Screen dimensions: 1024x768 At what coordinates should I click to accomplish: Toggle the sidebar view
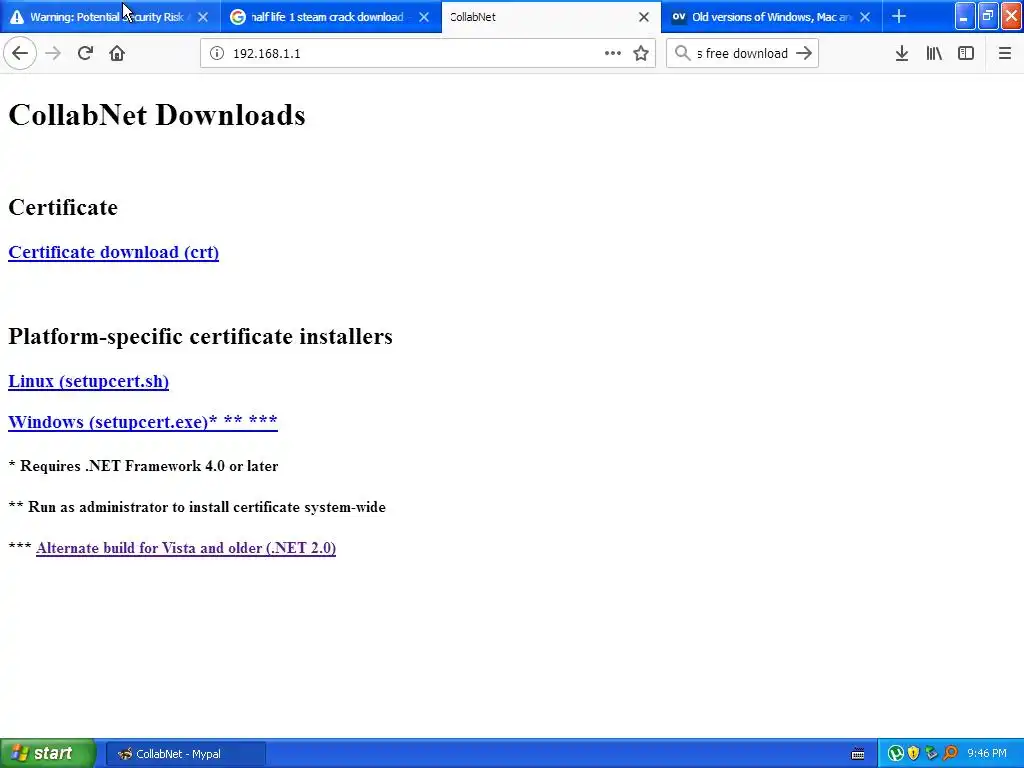pos(966,53)
